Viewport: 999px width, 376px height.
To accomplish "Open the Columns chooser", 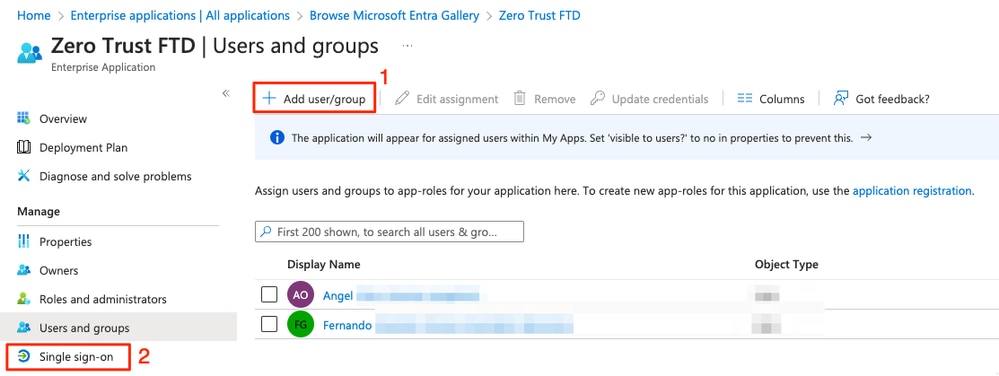I will pyautogui.click(x=771, y=99).
